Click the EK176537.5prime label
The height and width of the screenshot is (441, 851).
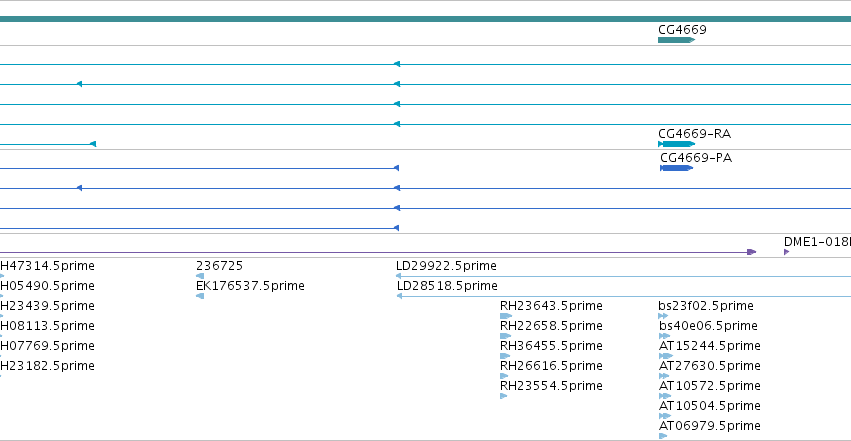pyautogui.click(x=250, y=286)
